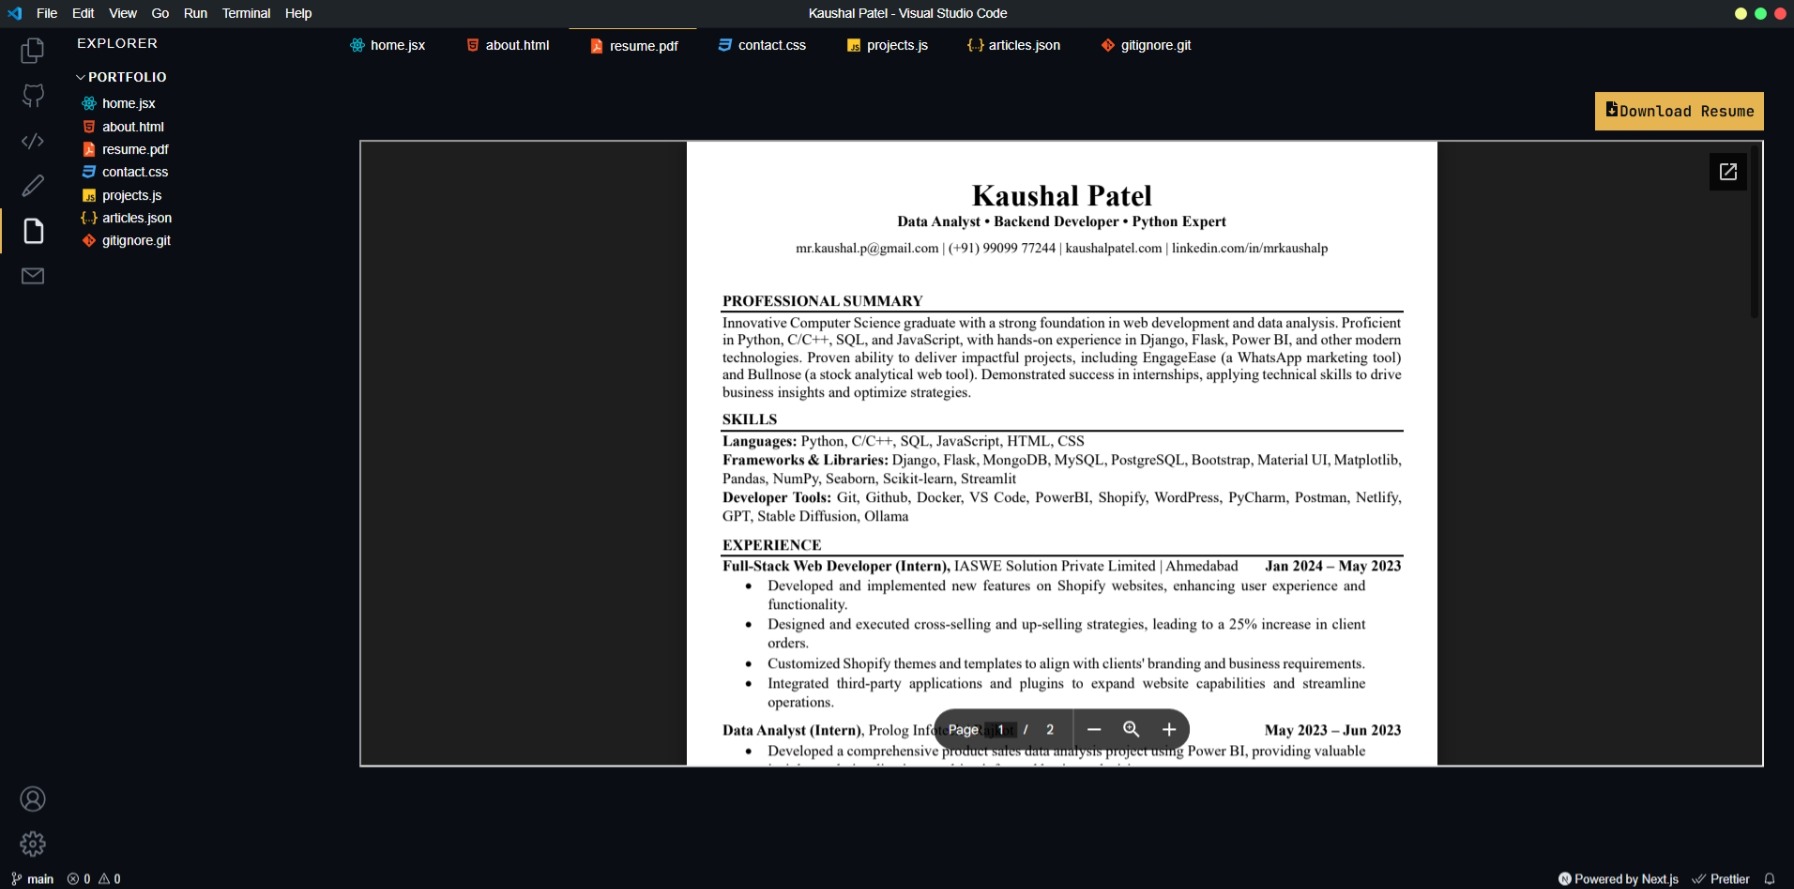Screen dimensions: 1794x889
Task: Click the notification bell in status bar
Action: coord(1769,879)
